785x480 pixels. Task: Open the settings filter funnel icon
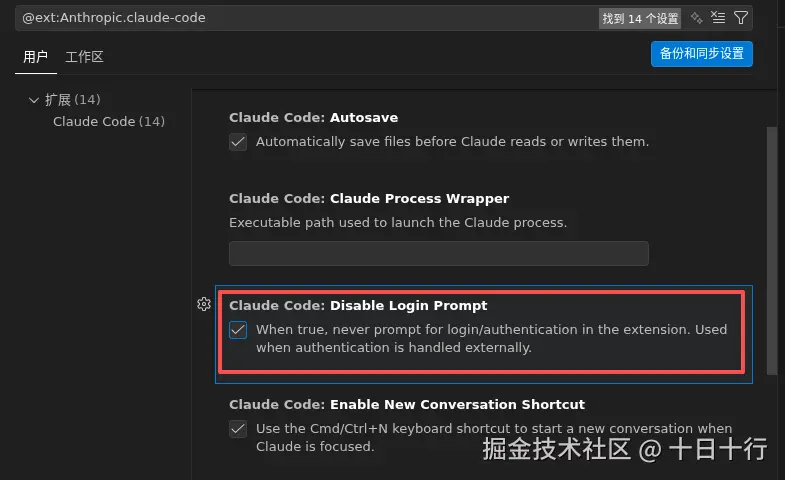pyautogui.click(x=741, y=18)
